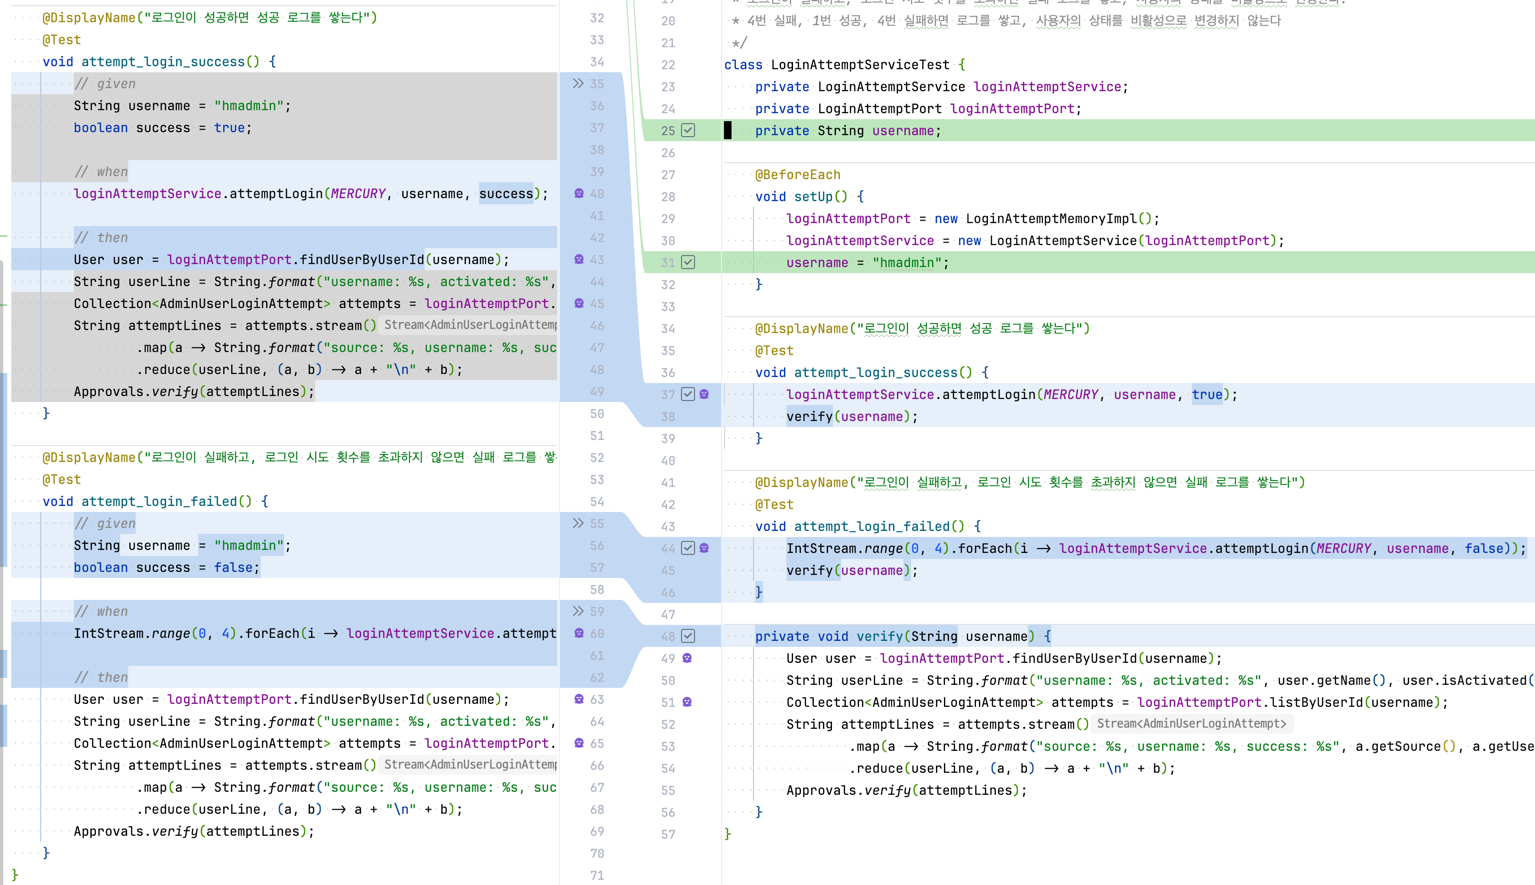The image size is (1535, 885).
Task: Click purple gutter icon on right line 44
Action: coord(704,548)
